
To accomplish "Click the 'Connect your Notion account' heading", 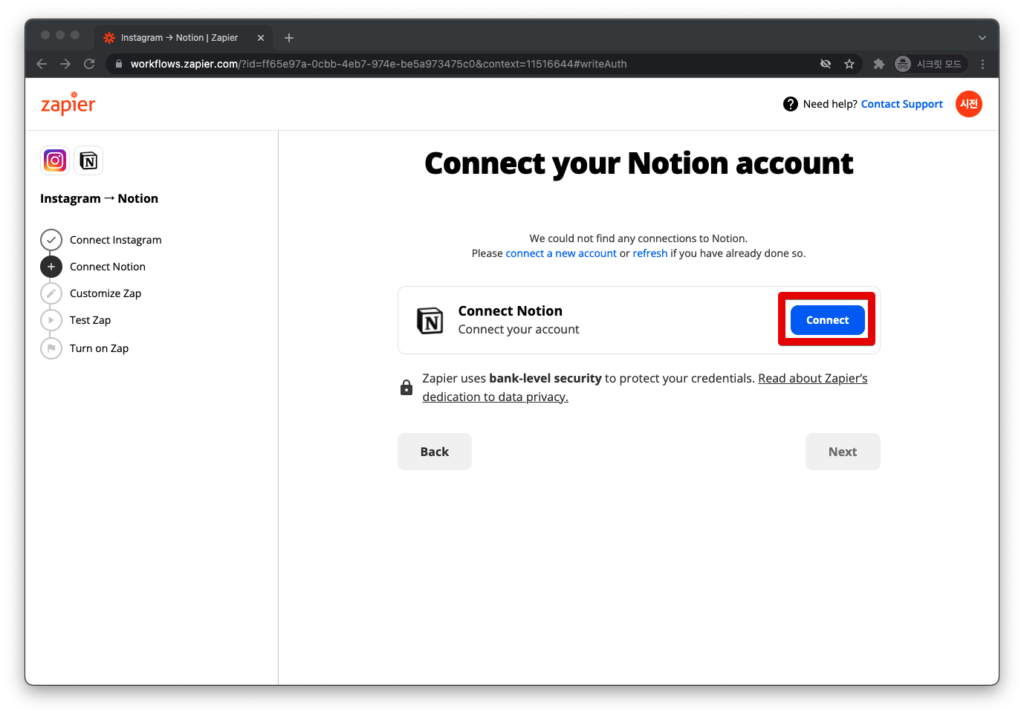I will (x=639, y=163).
